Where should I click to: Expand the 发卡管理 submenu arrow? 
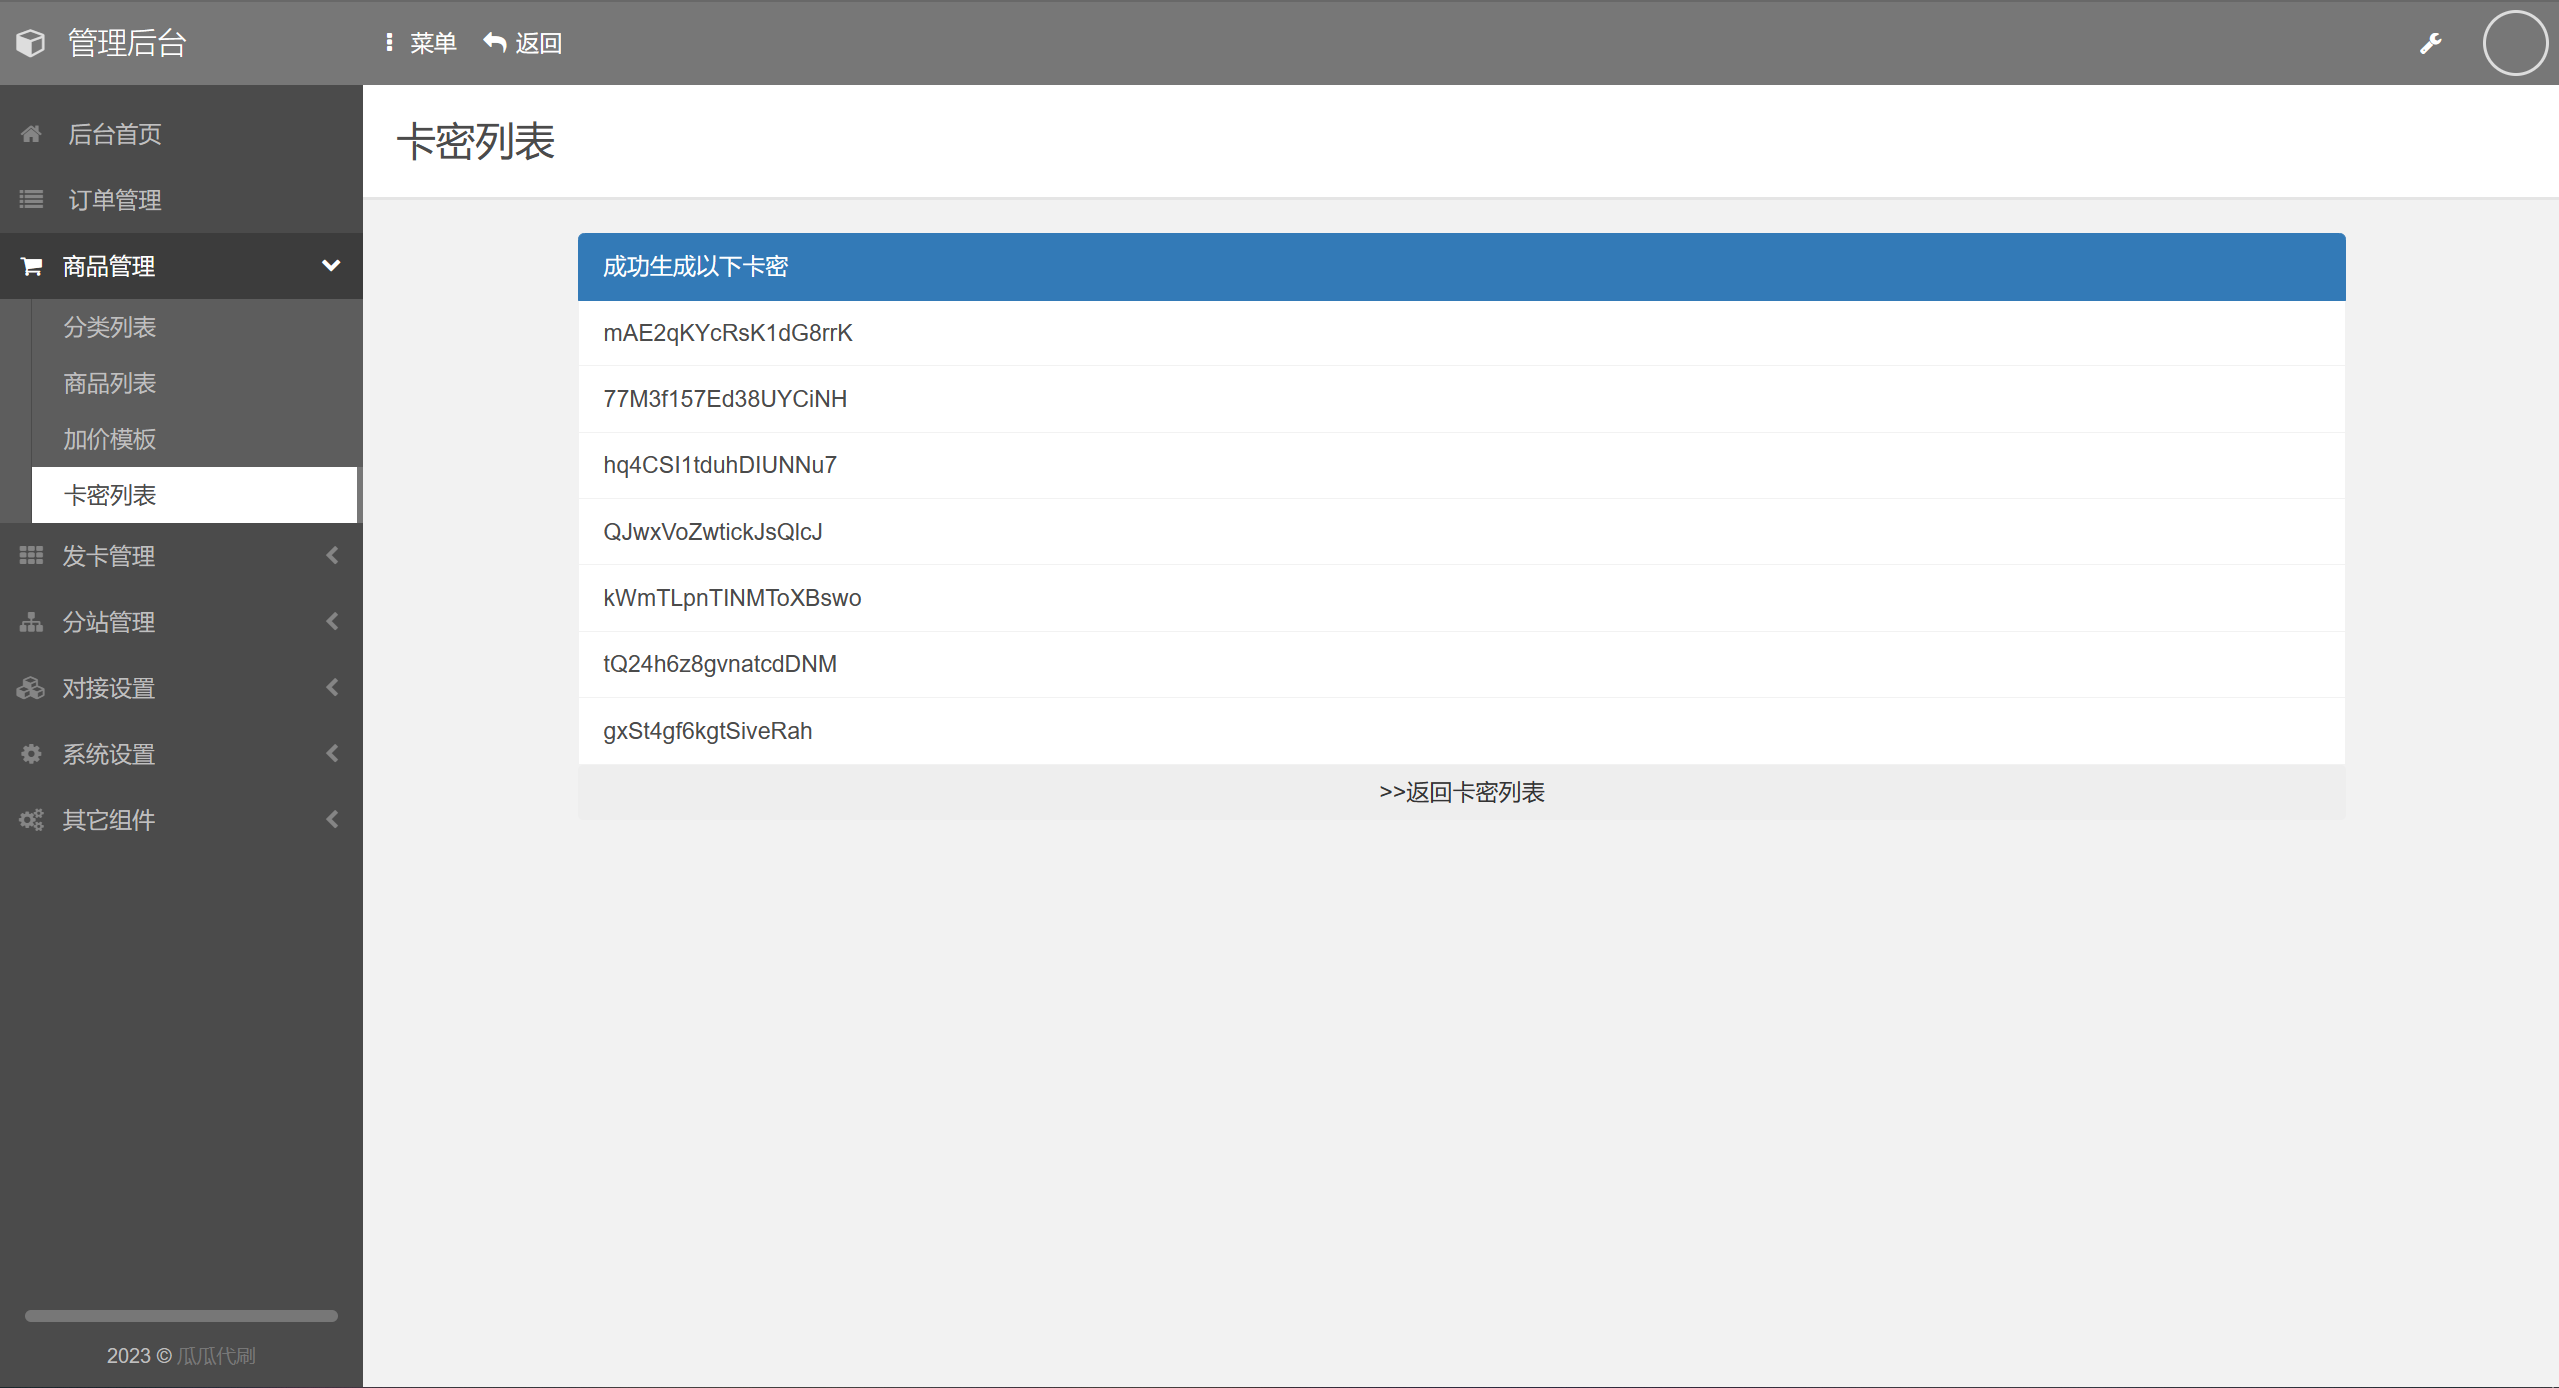[332, 555]
